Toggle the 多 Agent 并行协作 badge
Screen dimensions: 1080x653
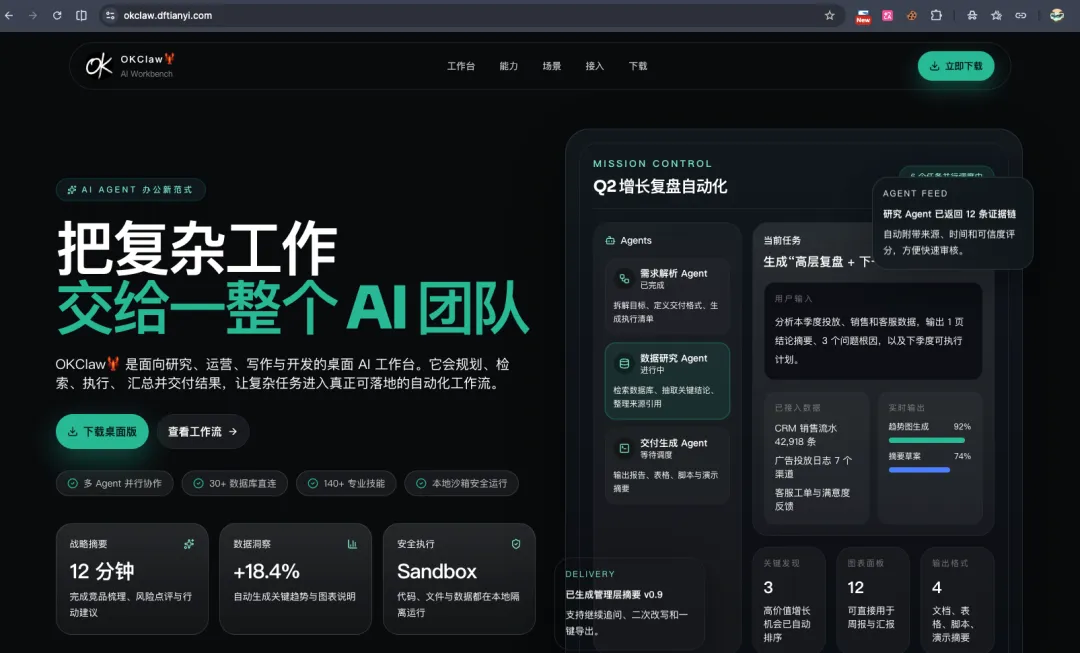tap(114, 483)
